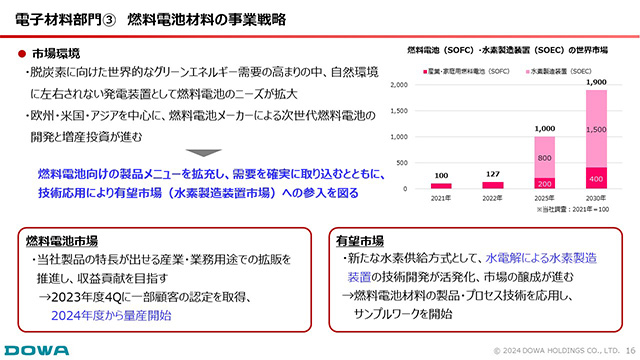Click the footnote ※当社調査：2021年＝100
Screen dimensions: 640x360
pos(573,209)
